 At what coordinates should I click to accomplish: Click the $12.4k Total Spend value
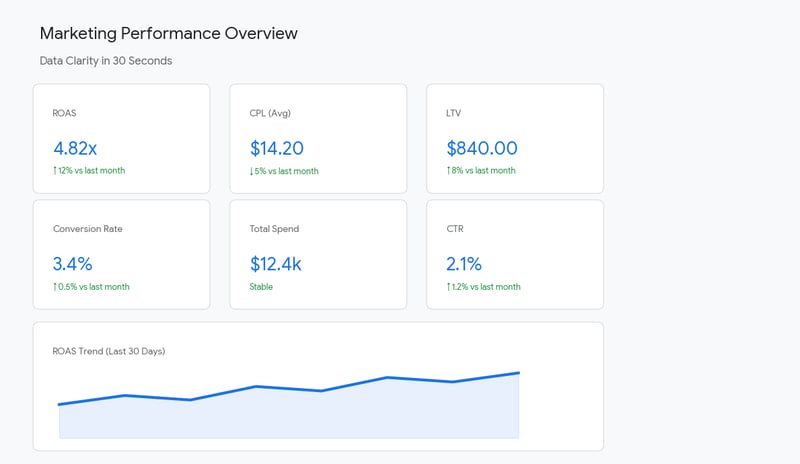[x=275, y=264]
